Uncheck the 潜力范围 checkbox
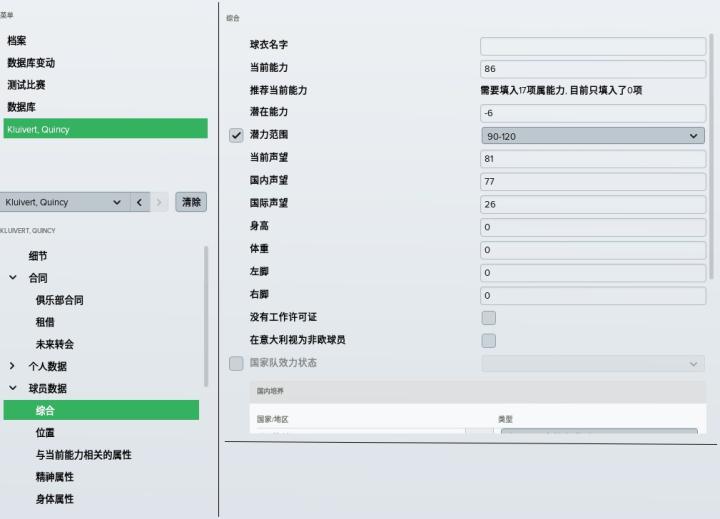The image size is (720, 519). pos(237,135)
